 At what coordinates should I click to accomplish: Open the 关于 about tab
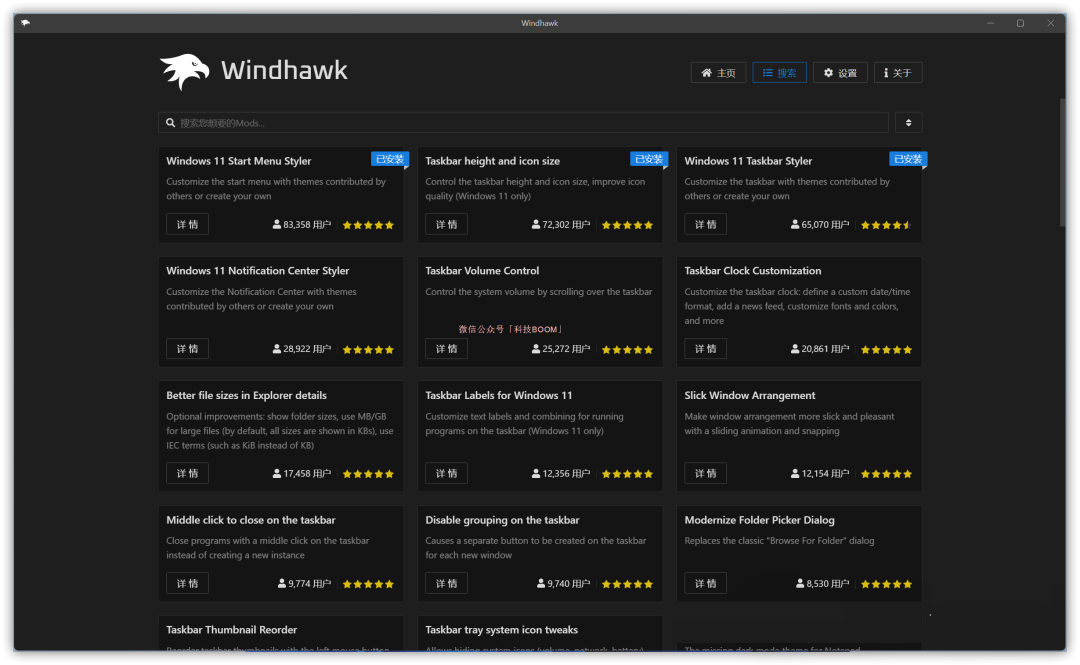pos(898,73)
